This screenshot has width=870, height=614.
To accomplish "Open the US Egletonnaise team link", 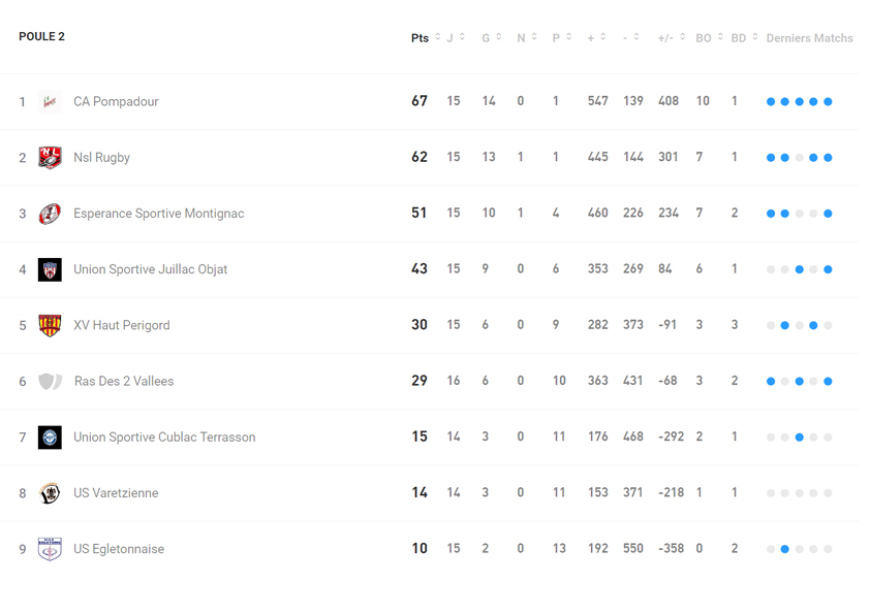I will pos(119,549).
